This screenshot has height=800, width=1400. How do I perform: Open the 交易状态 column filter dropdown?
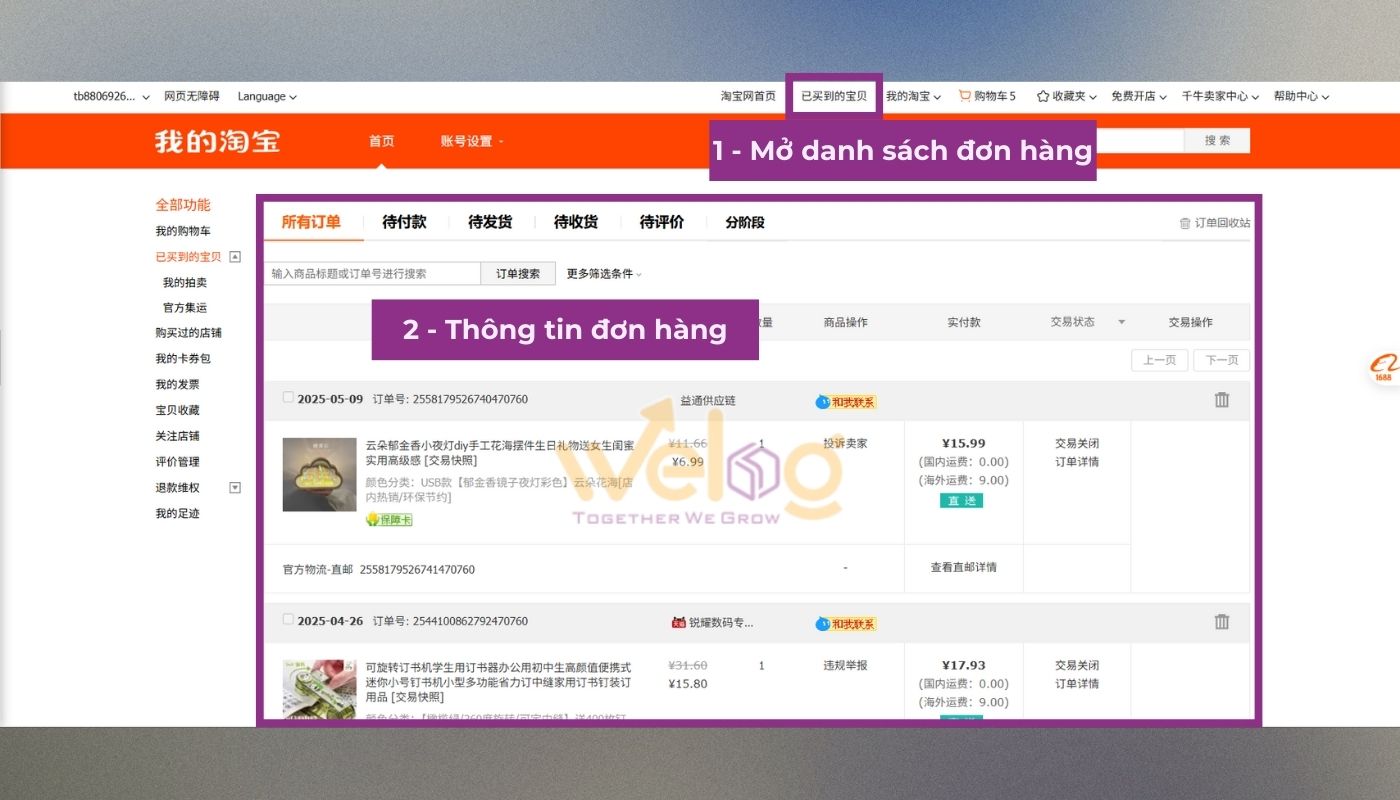(1121, 322)
